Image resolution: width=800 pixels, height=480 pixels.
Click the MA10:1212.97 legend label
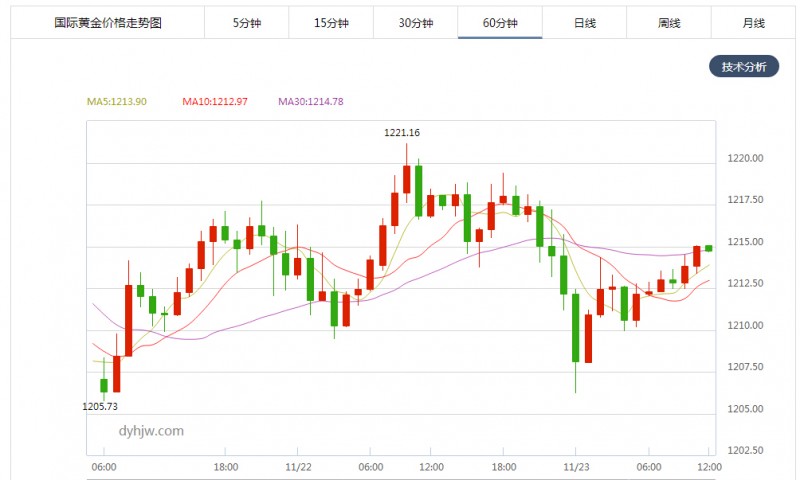[215, 101]
